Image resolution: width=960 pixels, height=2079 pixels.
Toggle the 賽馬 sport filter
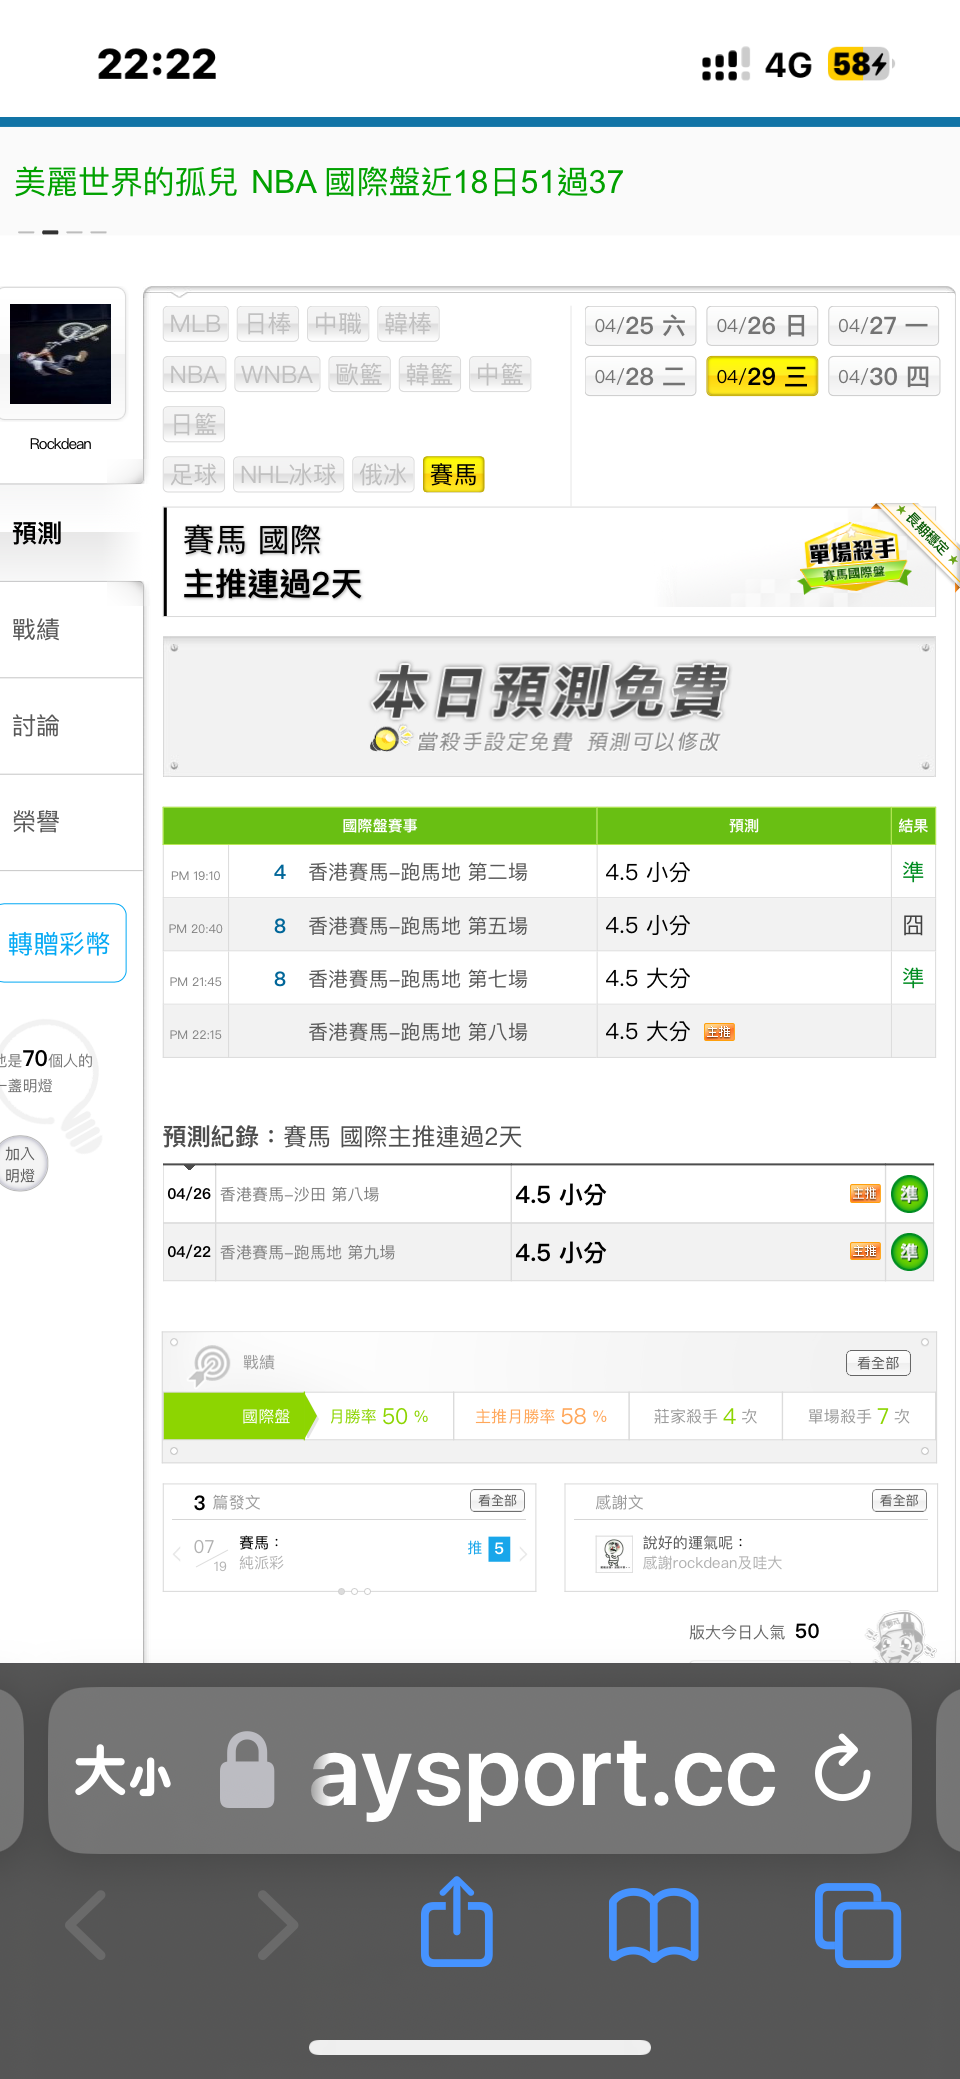(x=453, y=475)
